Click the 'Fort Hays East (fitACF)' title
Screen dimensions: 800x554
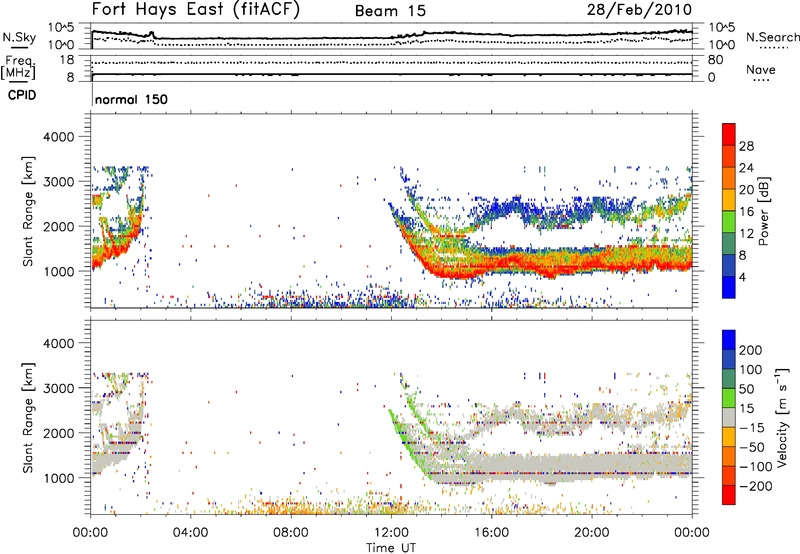(195, 9)
